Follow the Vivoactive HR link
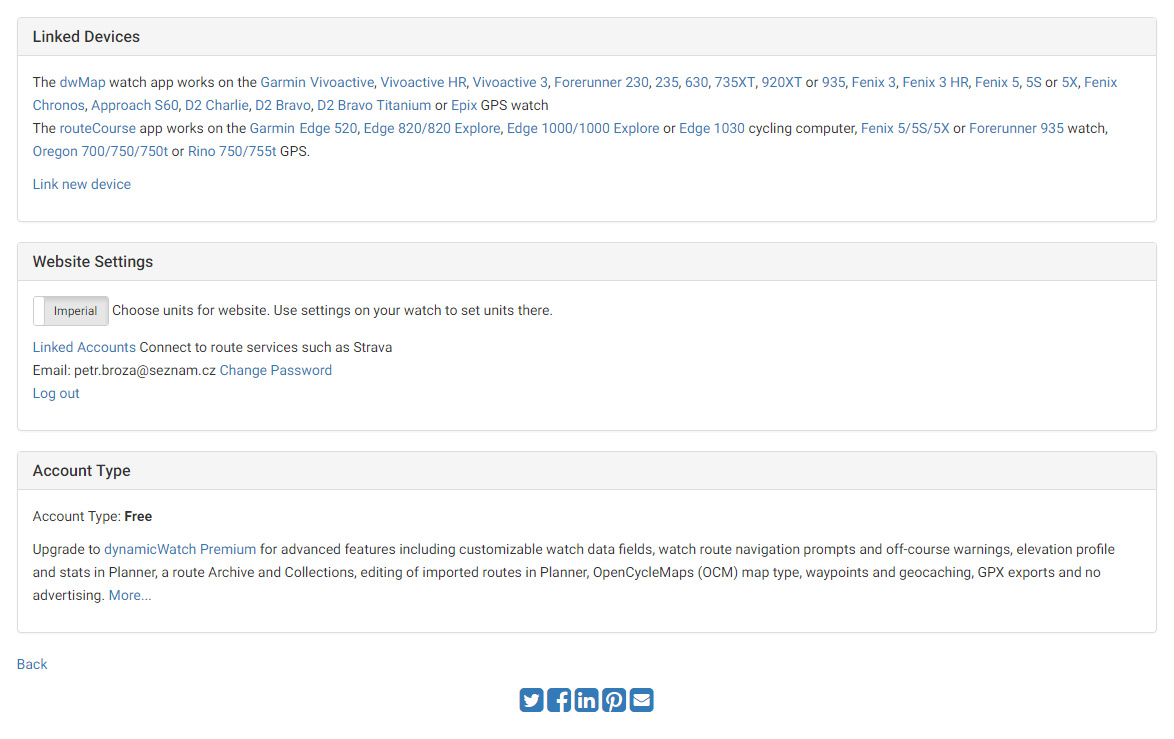The width and height of the screenshot is (1174, 739). coord(423,82)
